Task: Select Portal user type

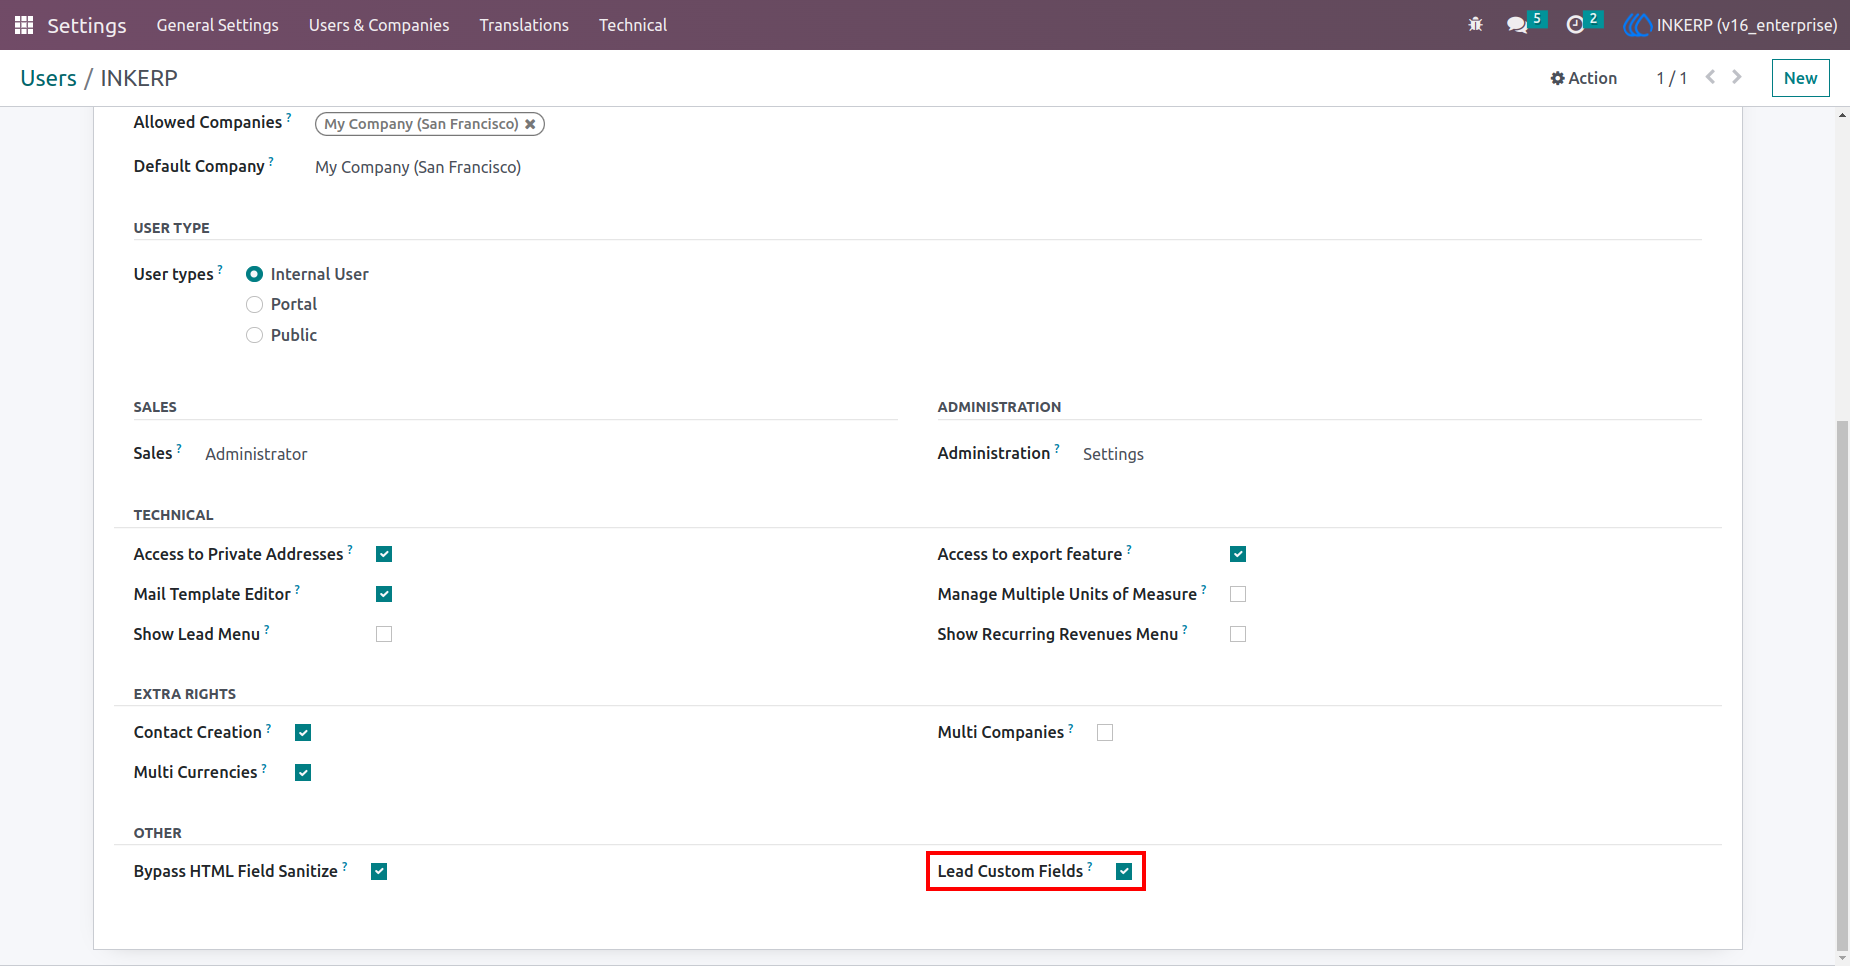Action: click(x=254, y=304)
